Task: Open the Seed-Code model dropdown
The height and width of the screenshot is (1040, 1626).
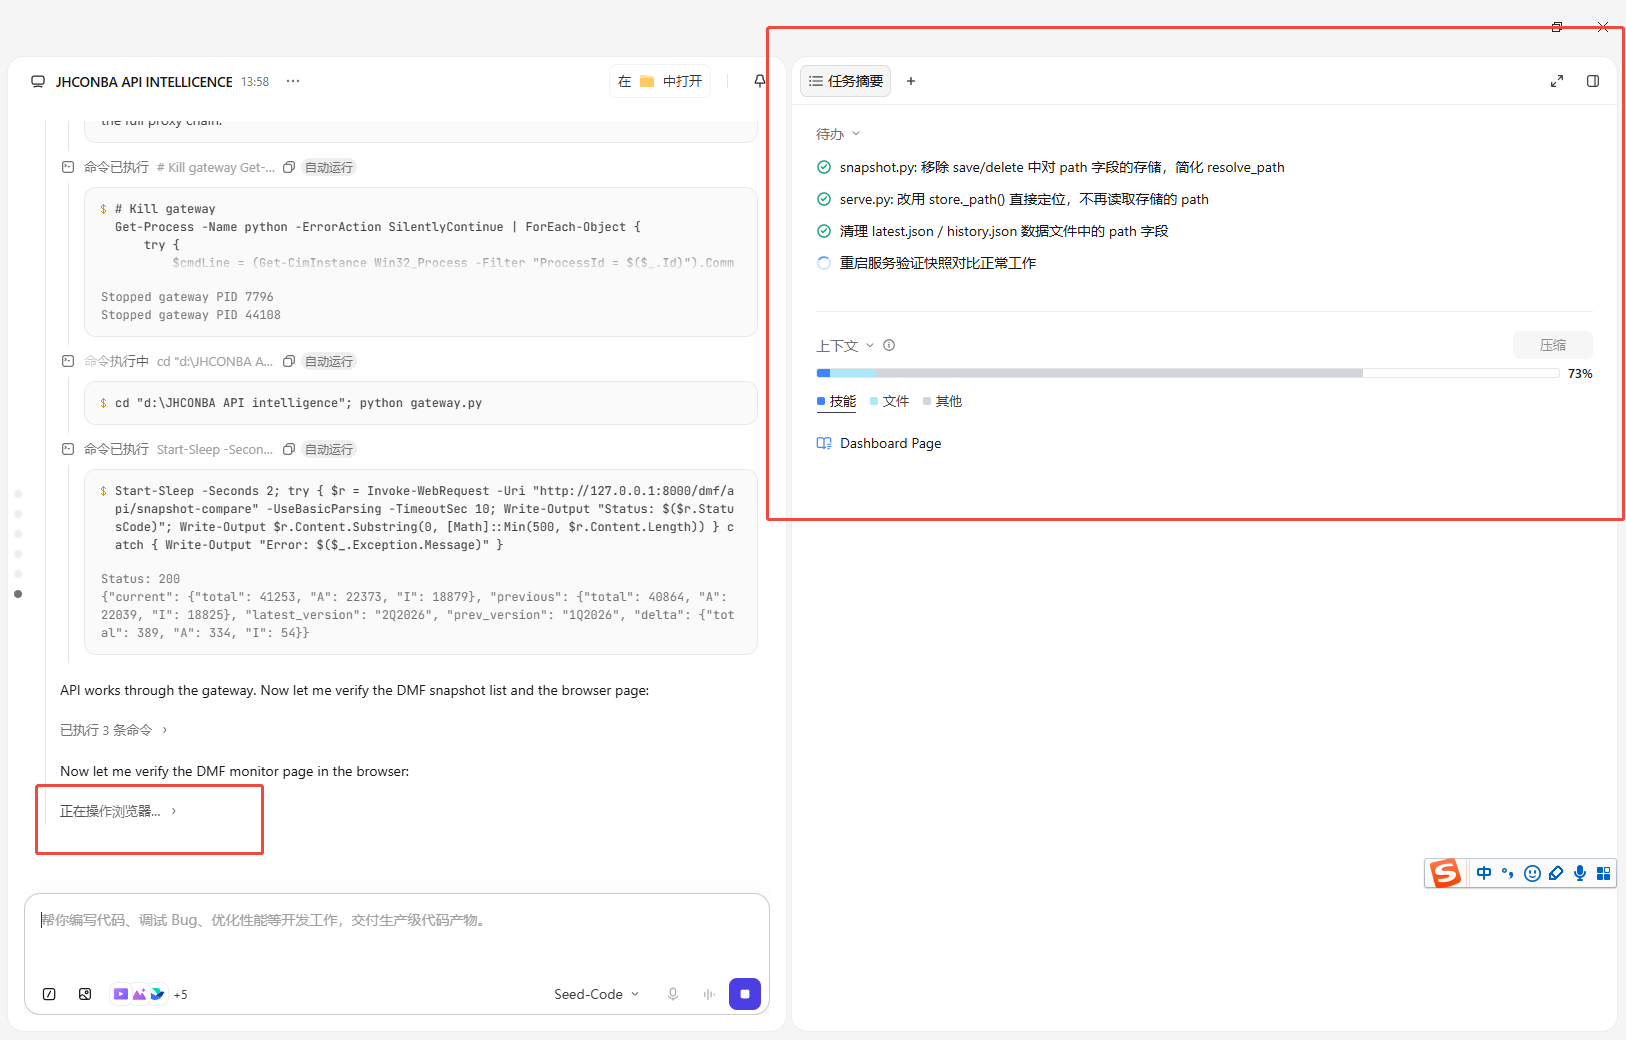Action: (x=596, y=994)
